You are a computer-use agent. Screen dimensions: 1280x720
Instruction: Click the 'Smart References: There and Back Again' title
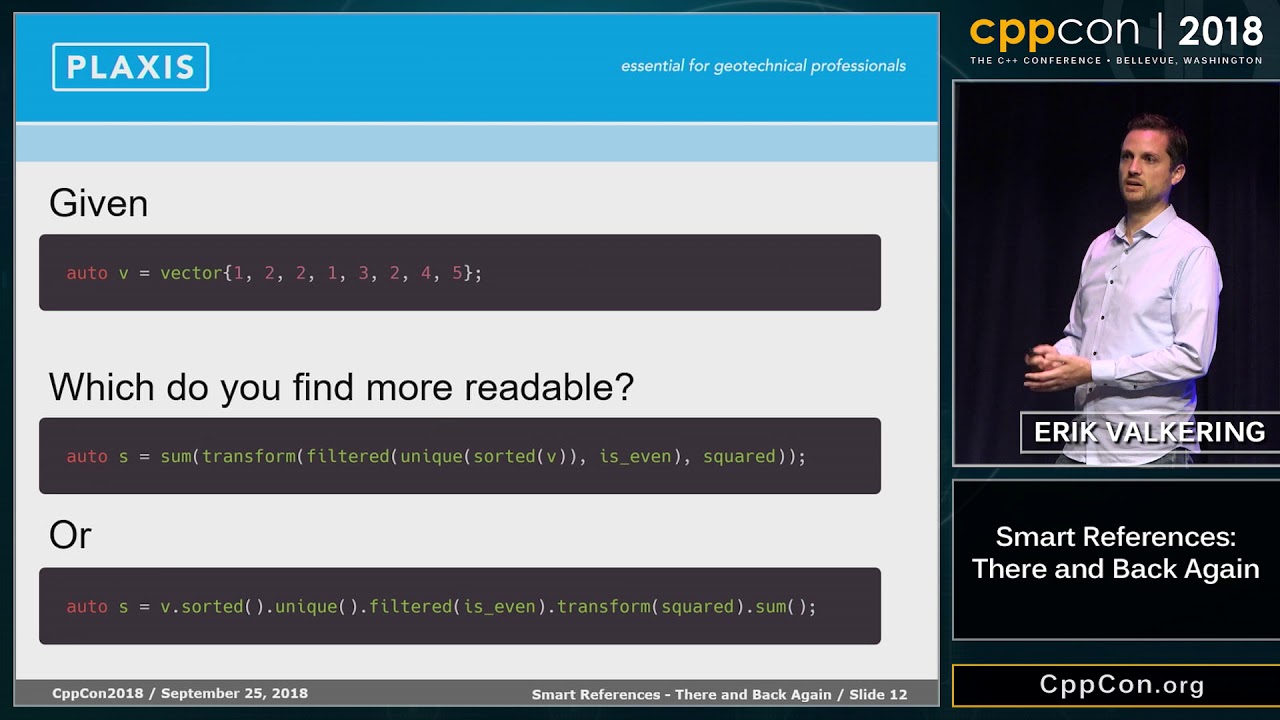1116,552
